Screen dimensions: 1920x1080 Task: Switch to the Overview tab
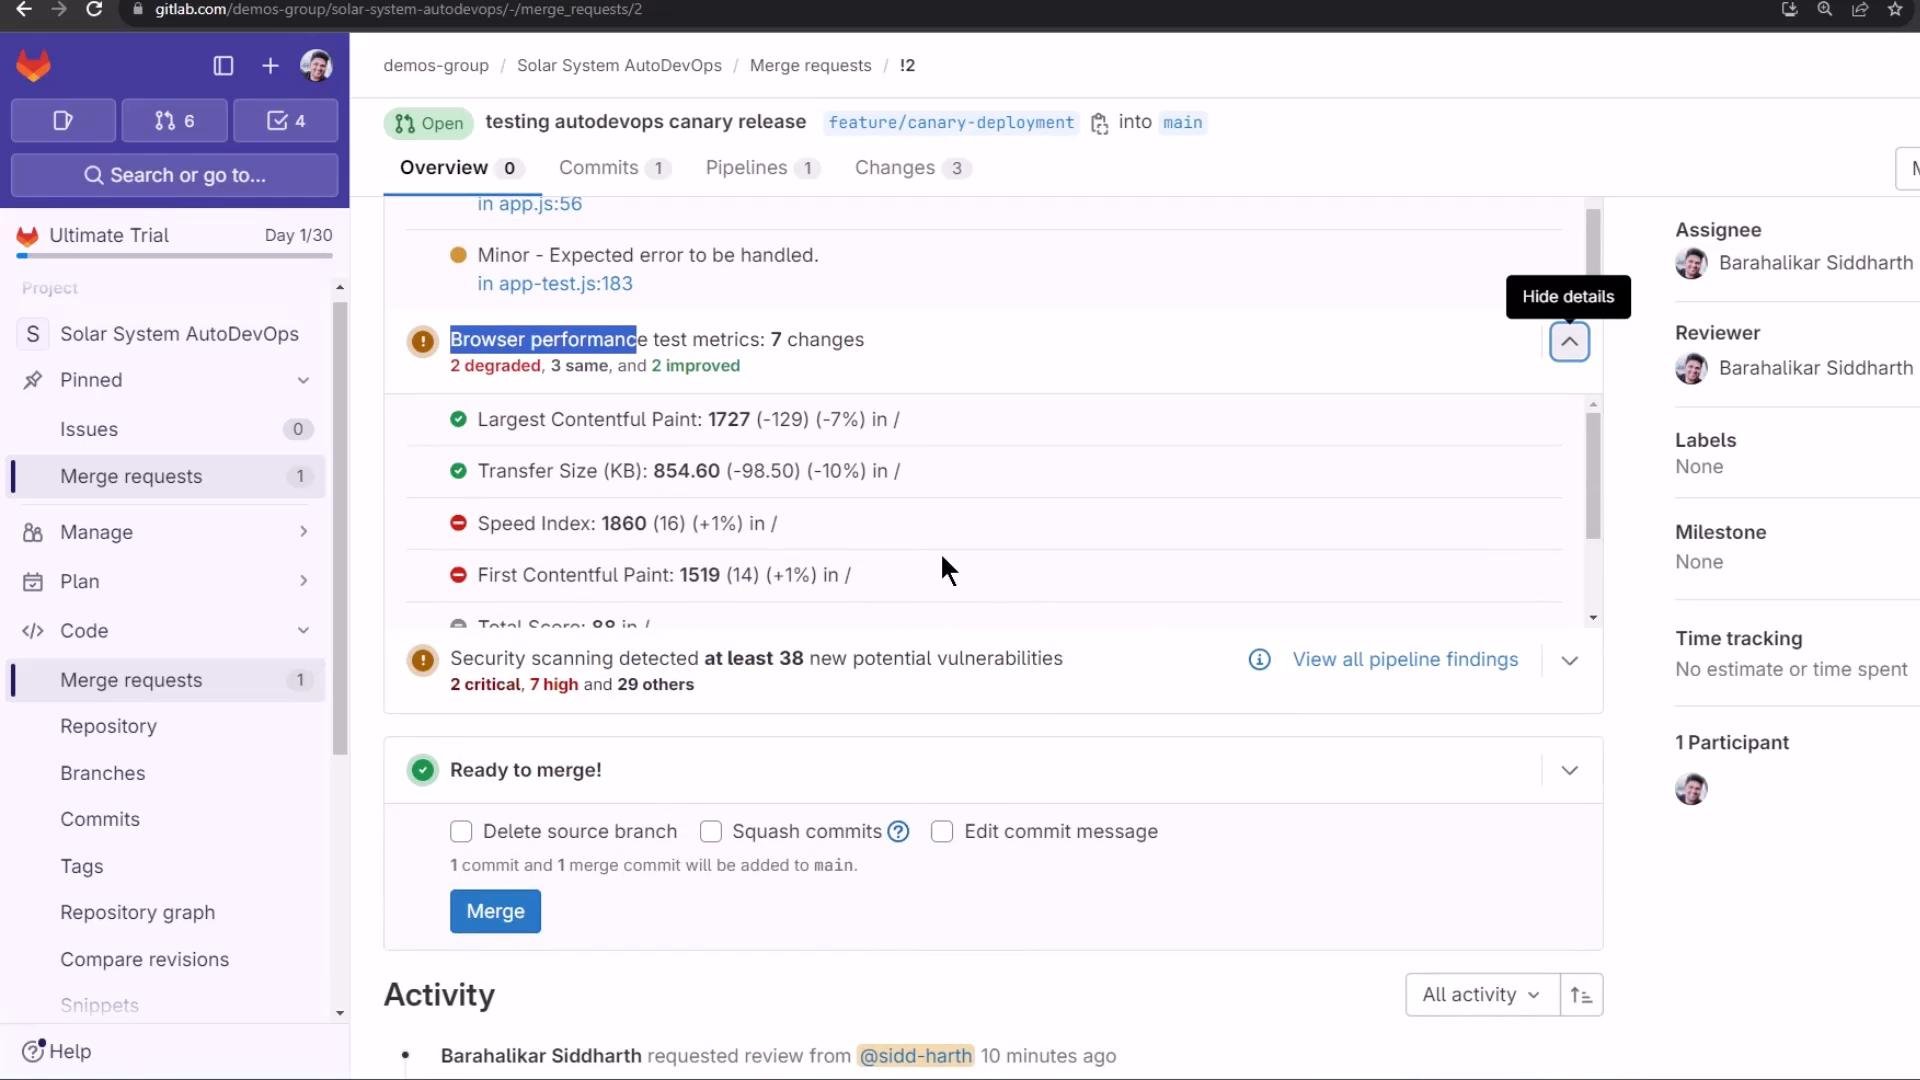click(x=460, y=168)
